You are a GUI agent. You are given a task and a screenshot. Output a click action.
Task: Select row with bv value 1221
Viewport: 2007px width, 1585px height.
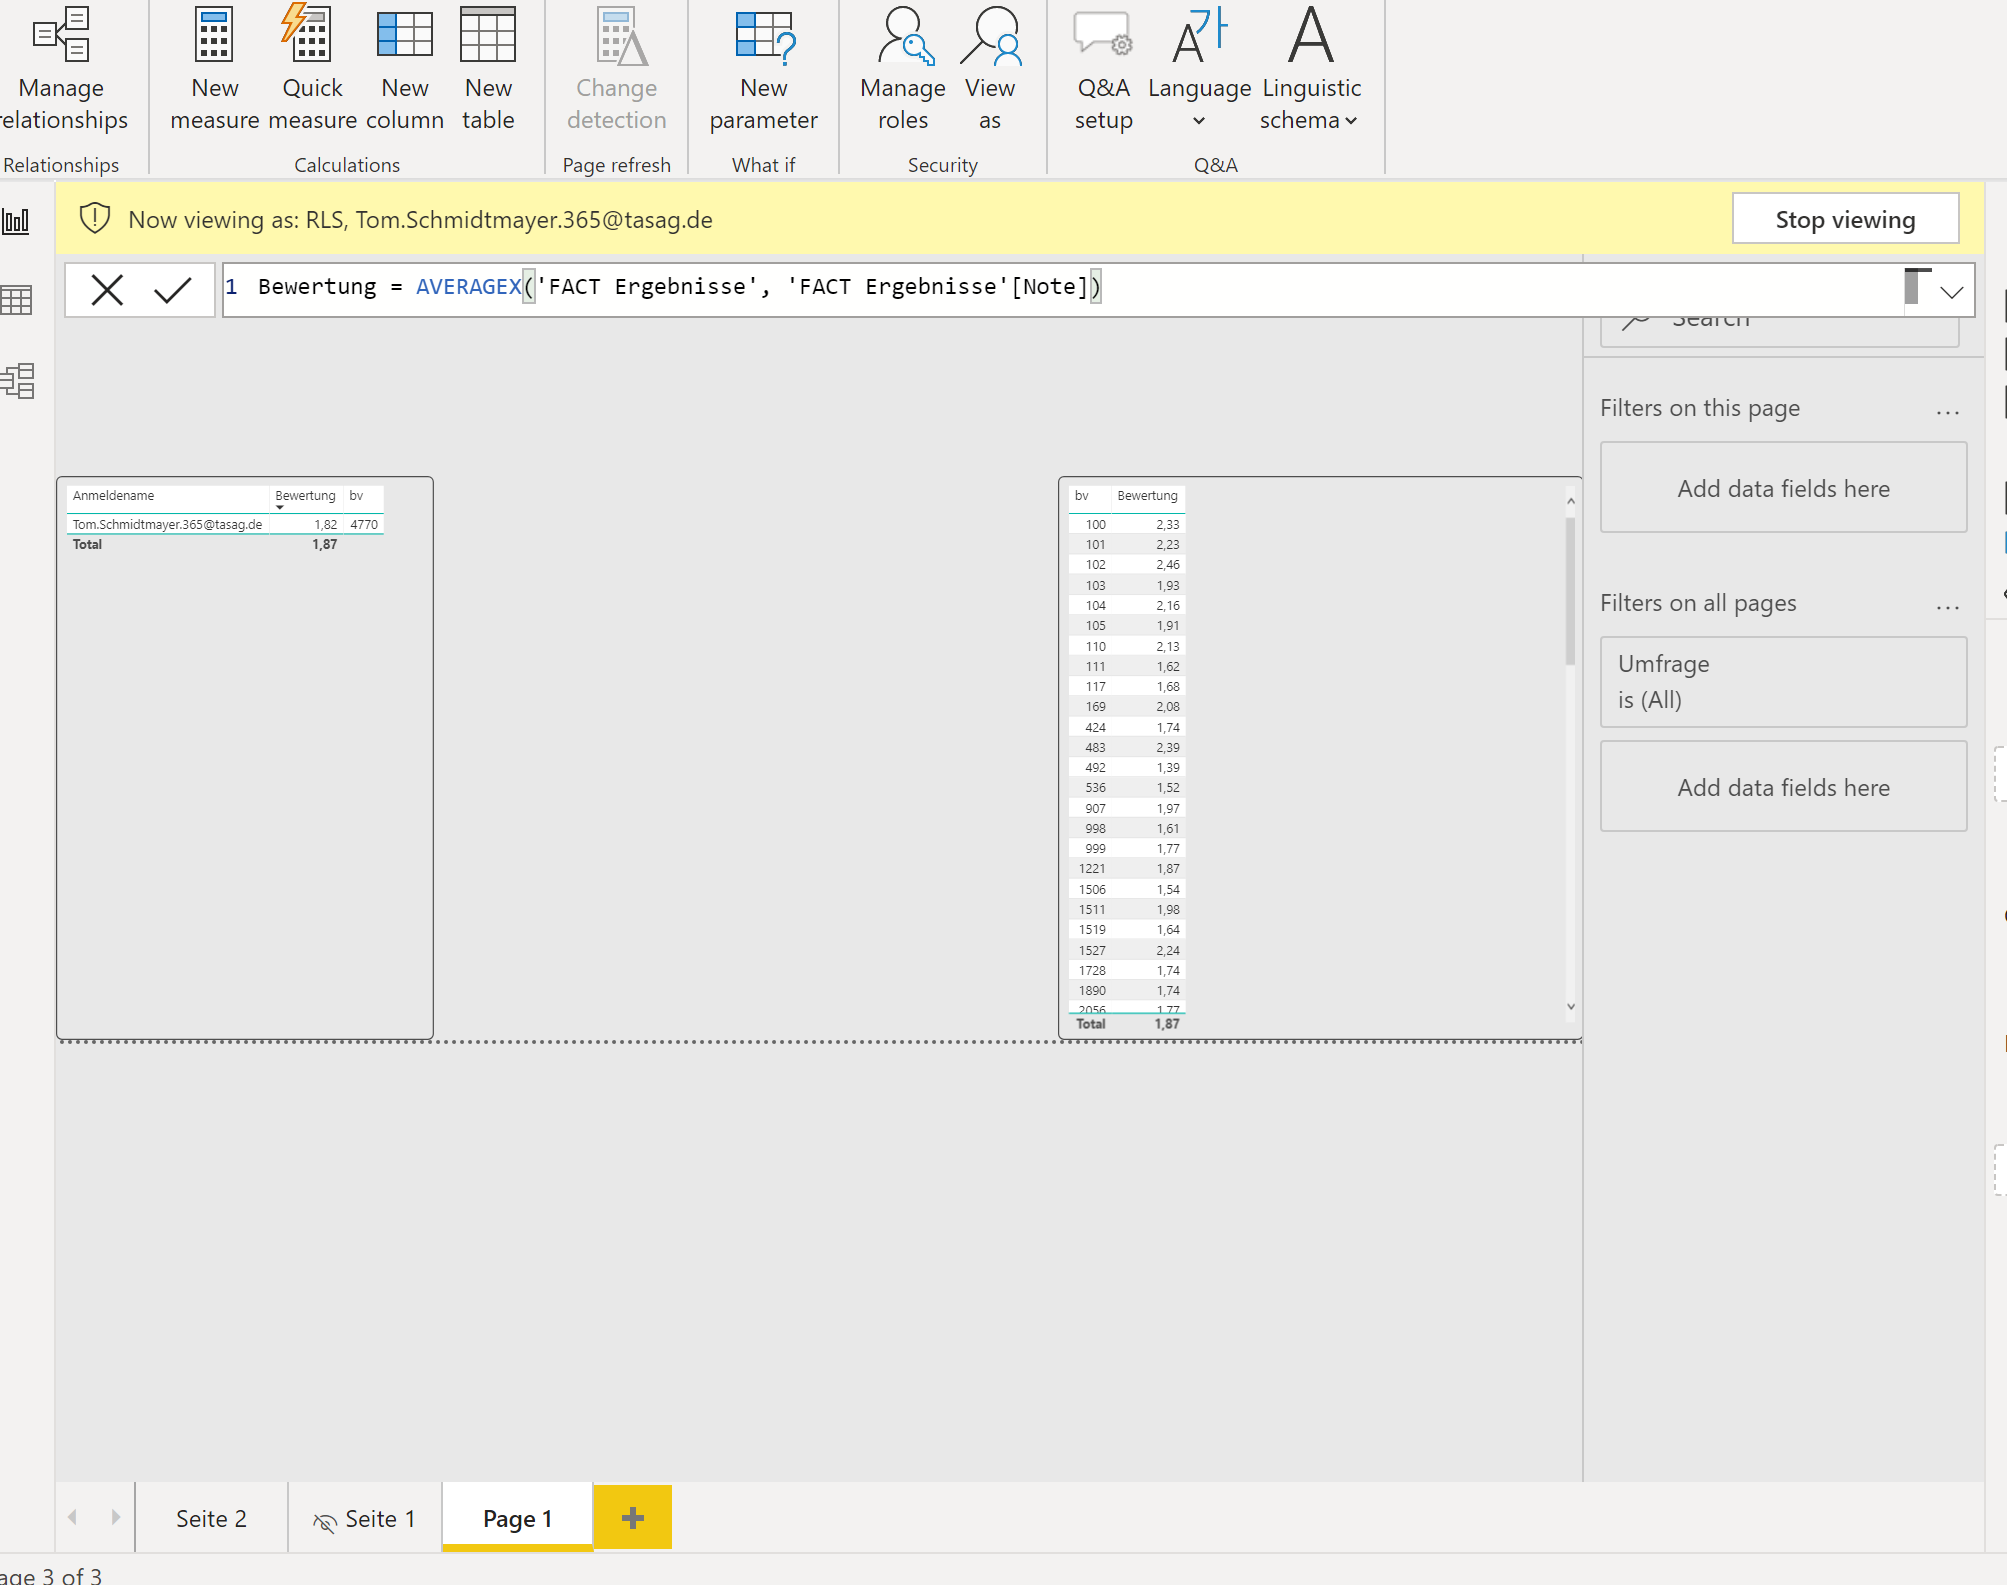[x=1127, y=869]
